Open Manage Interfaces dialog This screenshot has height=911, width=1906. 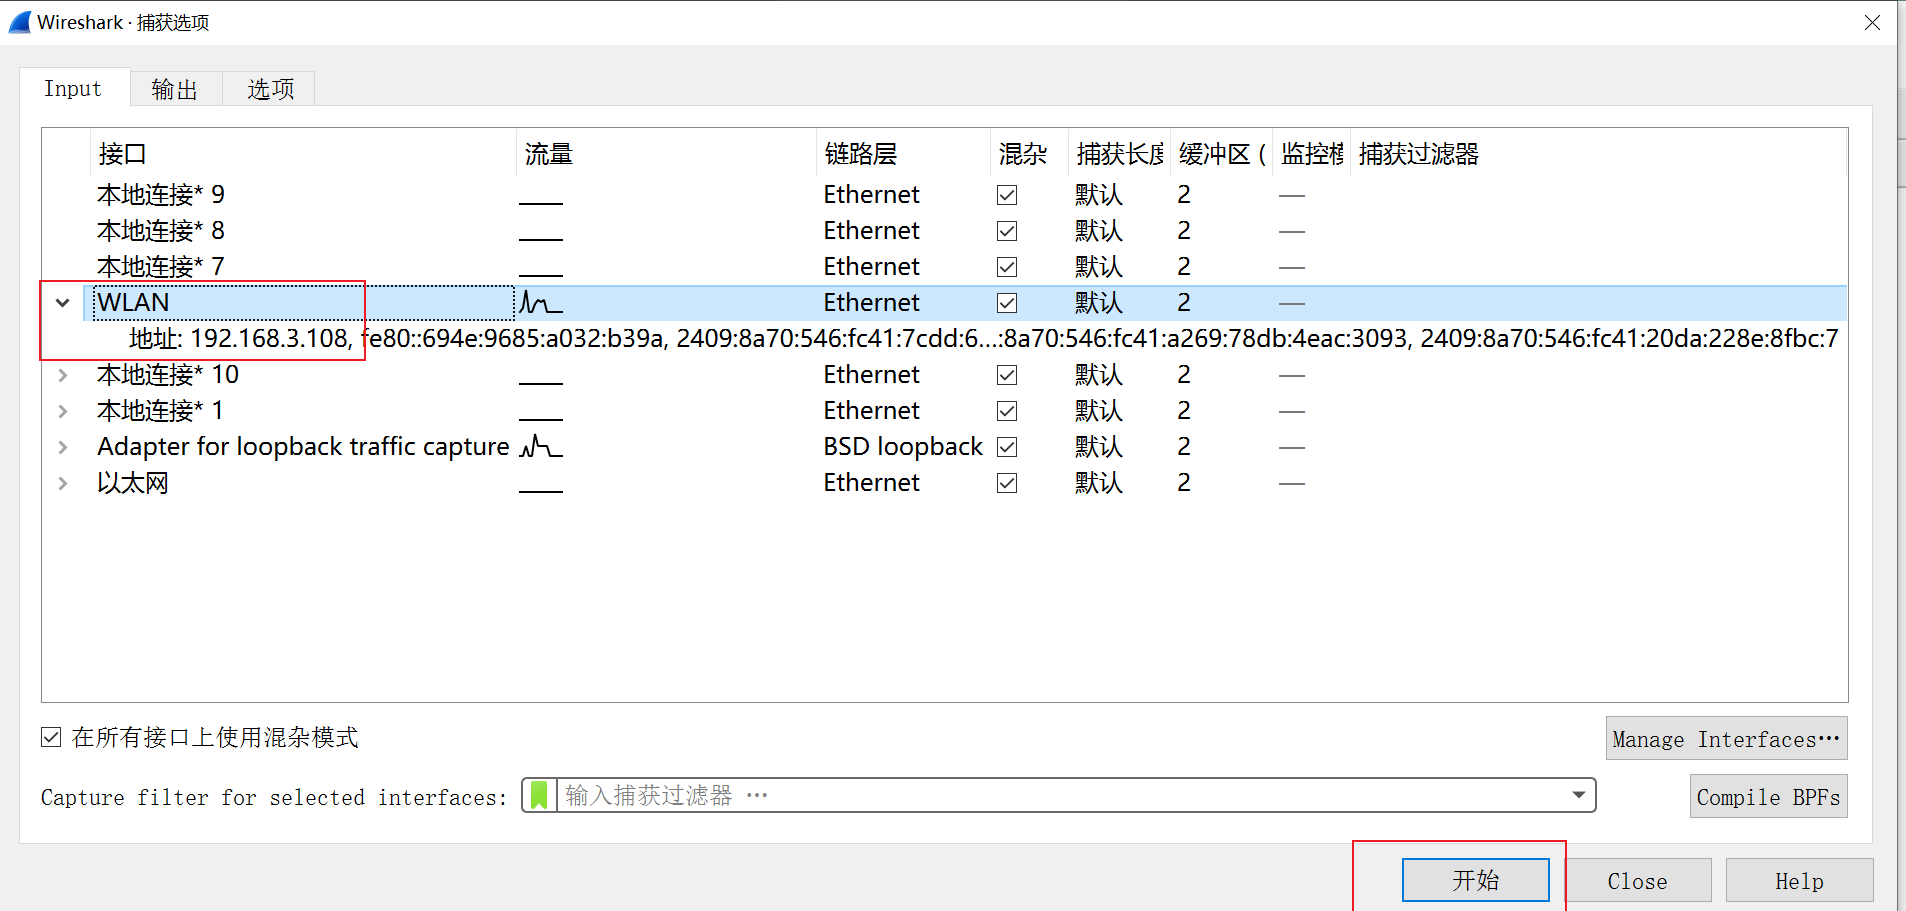point(1726,739)
